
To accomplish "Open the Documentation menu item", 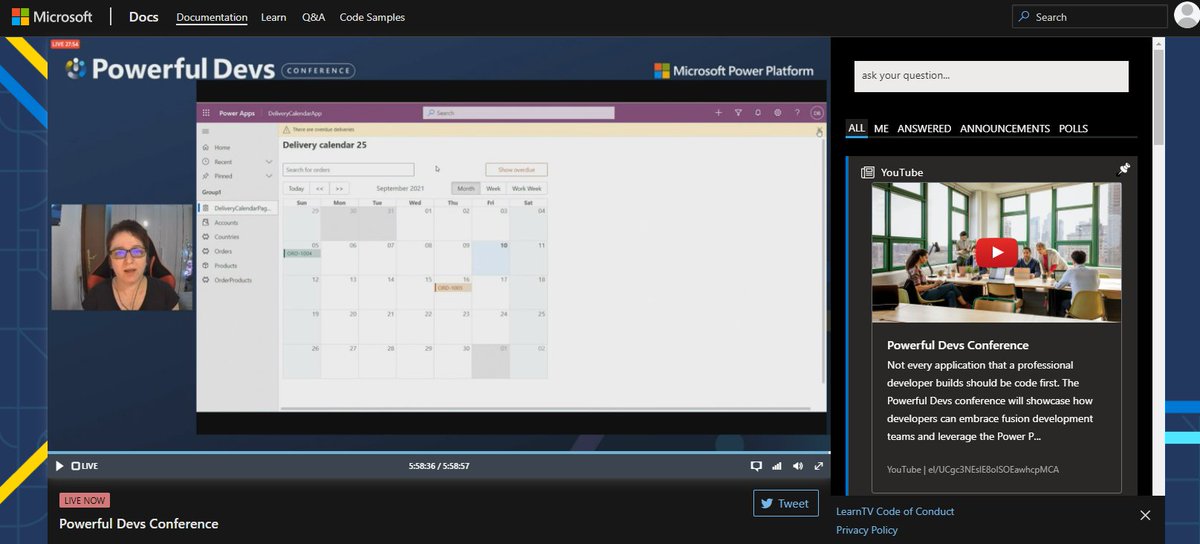I will [212, 17].
